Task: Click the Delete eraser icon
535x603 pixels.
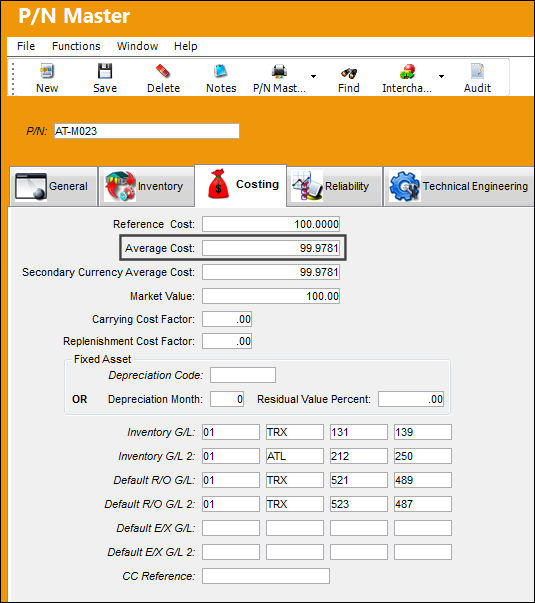Action: pos(163,72)
